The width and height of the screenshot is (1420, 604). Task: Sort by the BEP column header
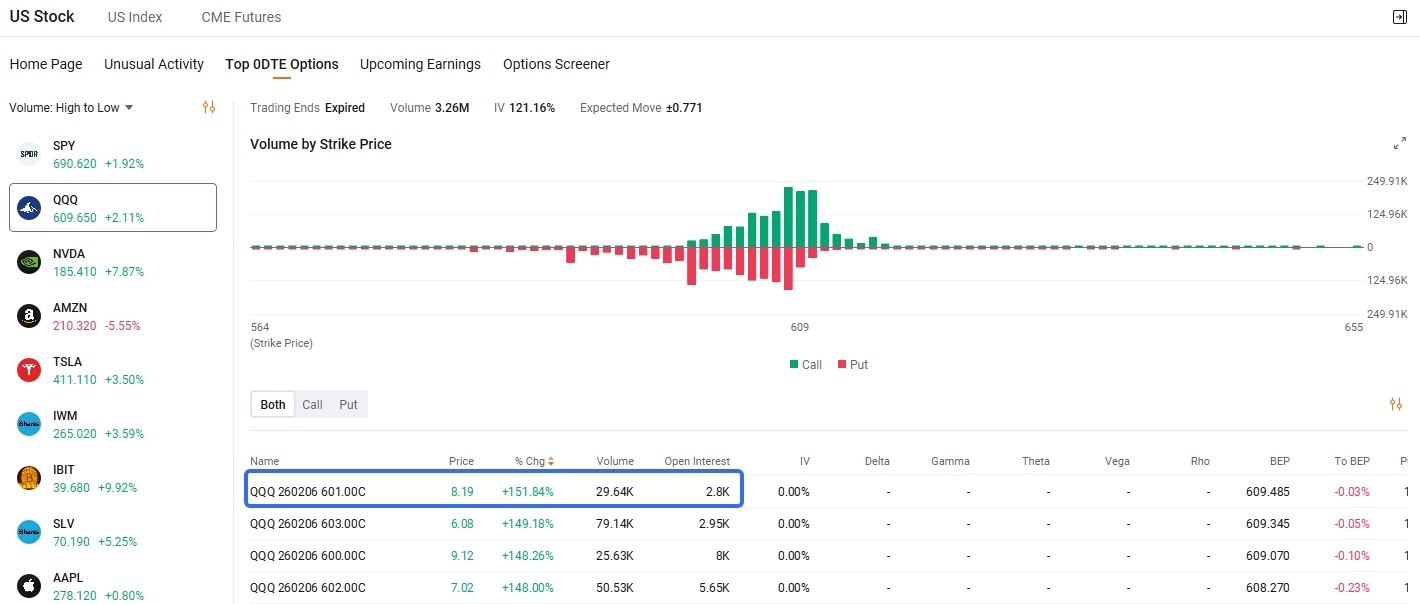(1279, 461)
